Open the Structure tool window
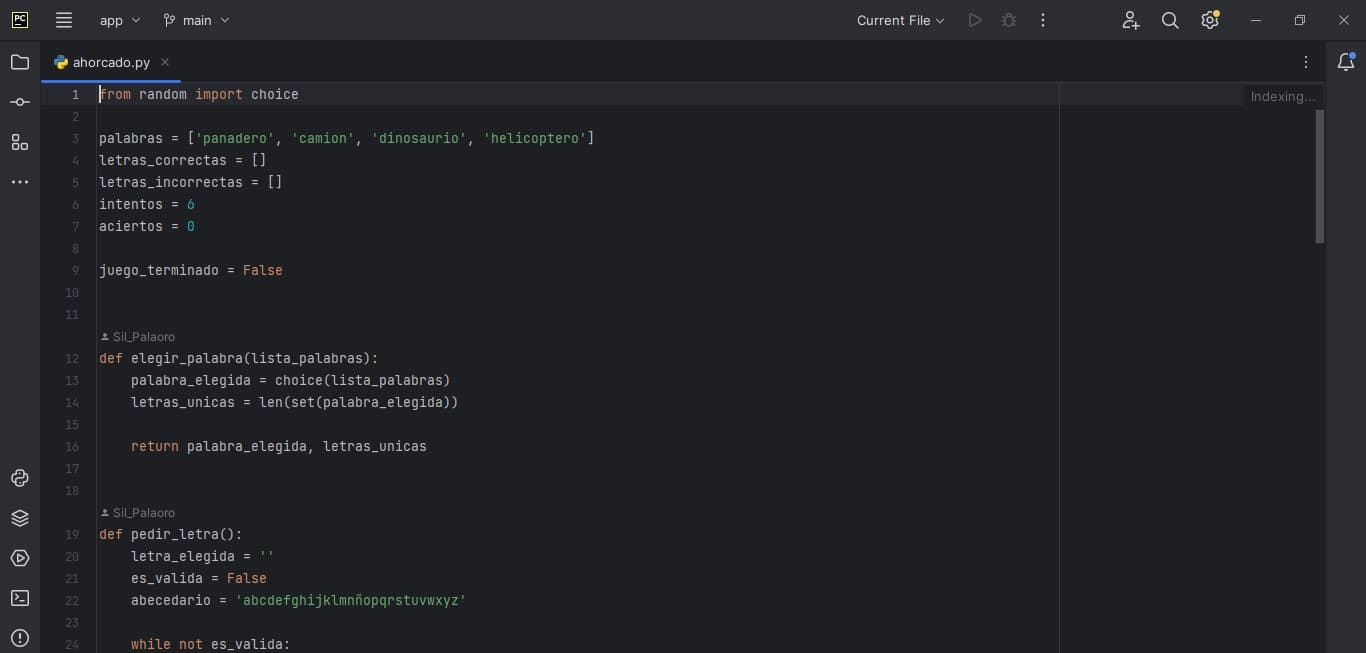The width and height of the screenshot is (1366, 653). (20, 142)
